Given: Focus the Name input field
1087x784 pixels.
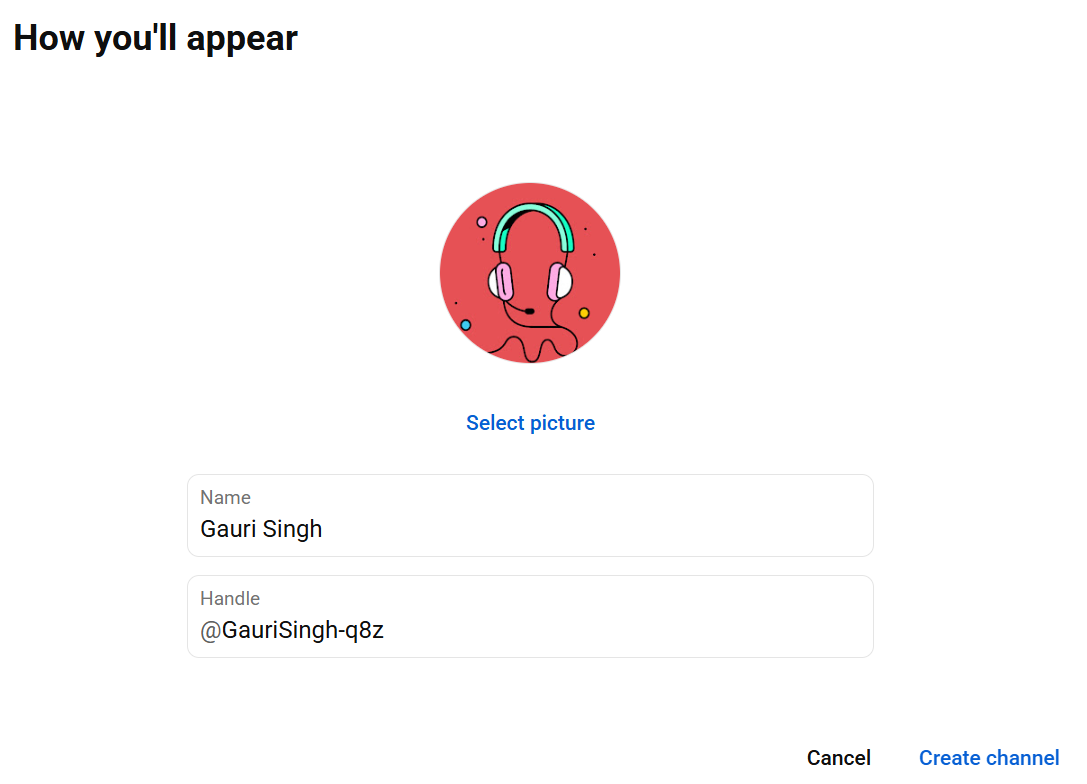Looking at the screenshot, I should point(530,515).
